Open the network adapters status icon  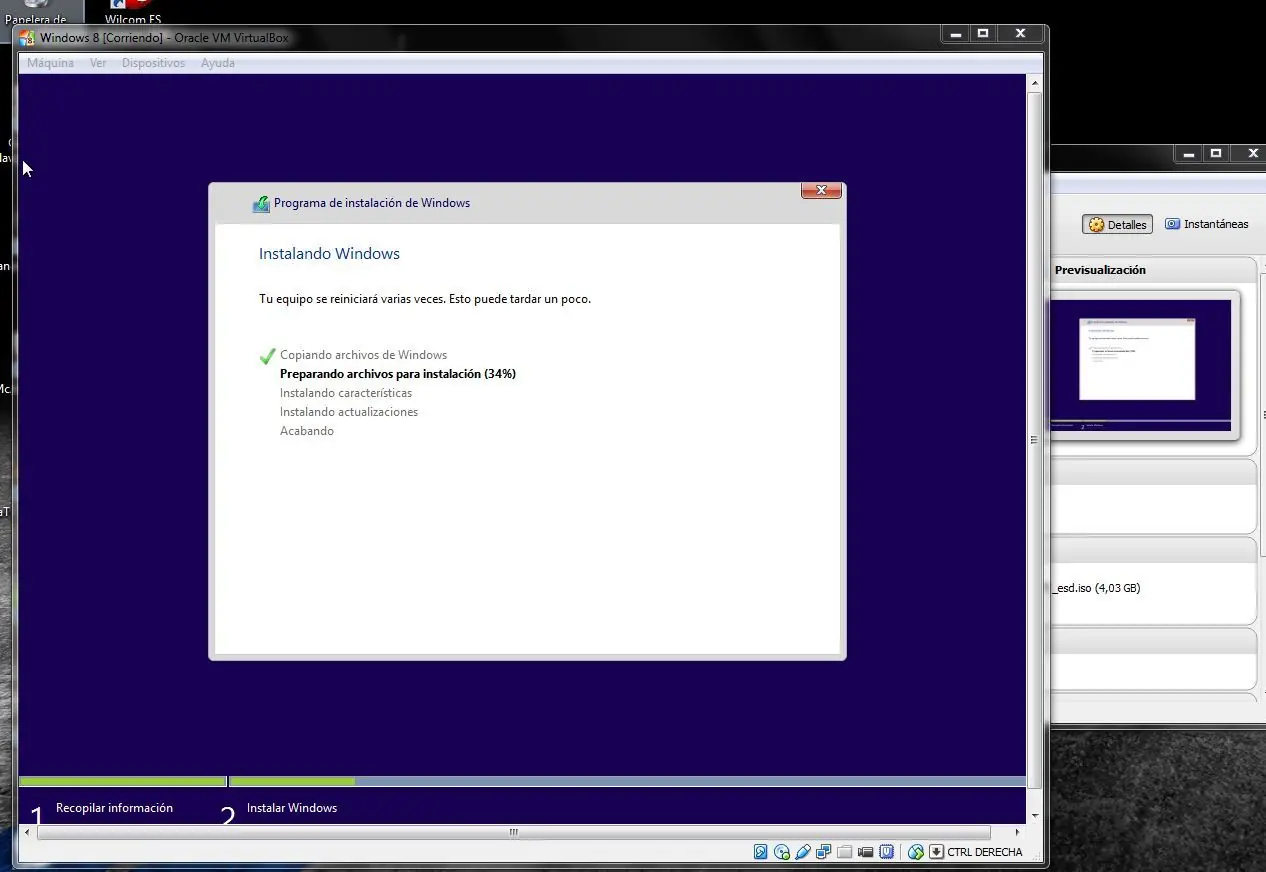(824, 852)
